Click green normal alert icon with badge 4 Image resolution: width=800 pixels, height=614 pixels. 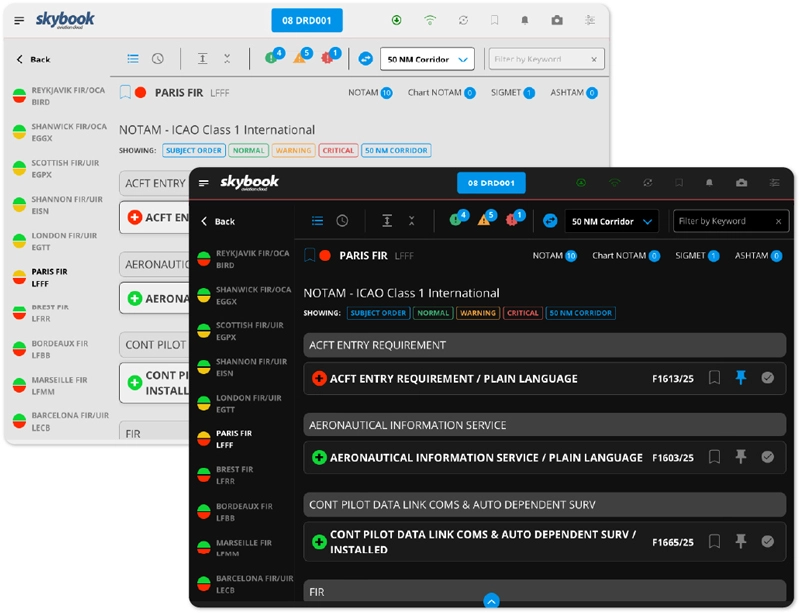pyautogui.click(x=457, y=220)
